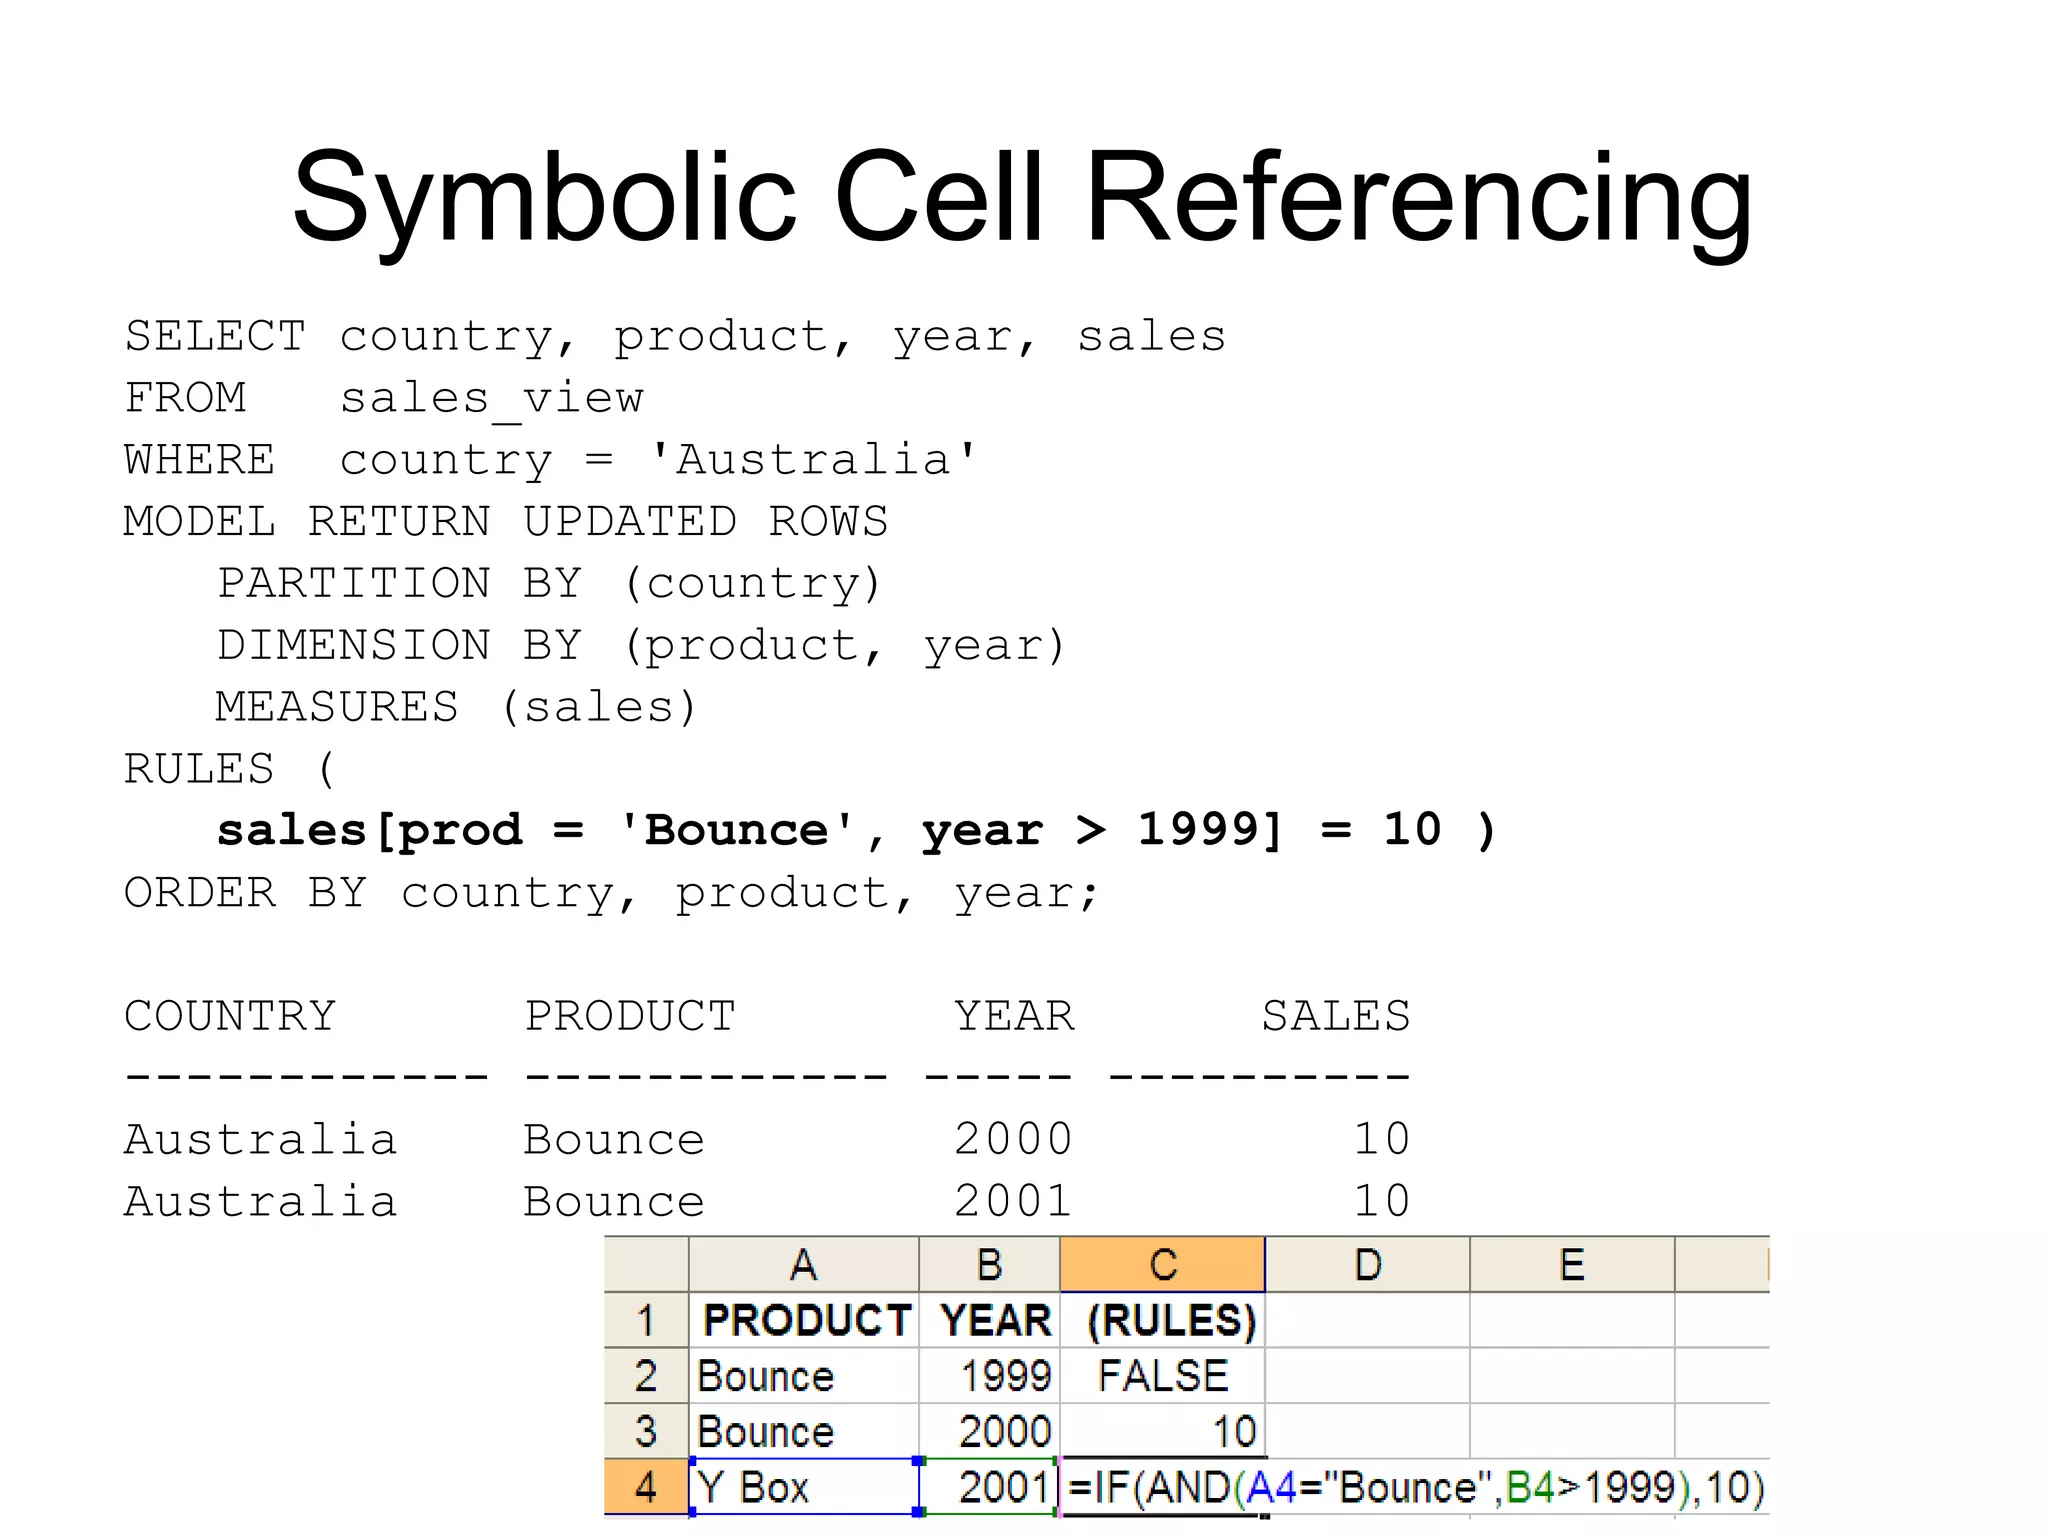Image resolution: width=2048 pixels, height=1536 pixels.
Task: Select column E header in spreadsheet
Action: 1573,1265
